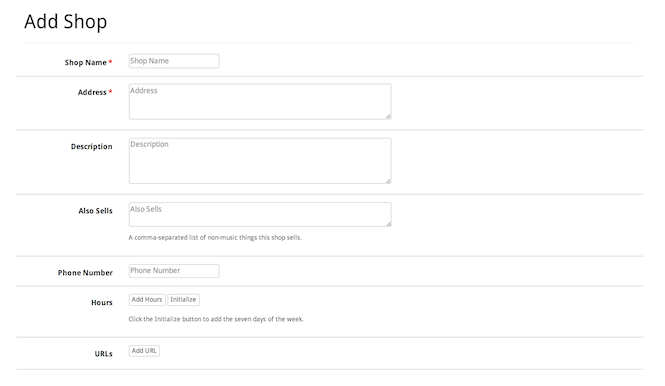Screen dimensions: 665x386
Task: Click the Phone Number input field
Action: coord(174,271)
